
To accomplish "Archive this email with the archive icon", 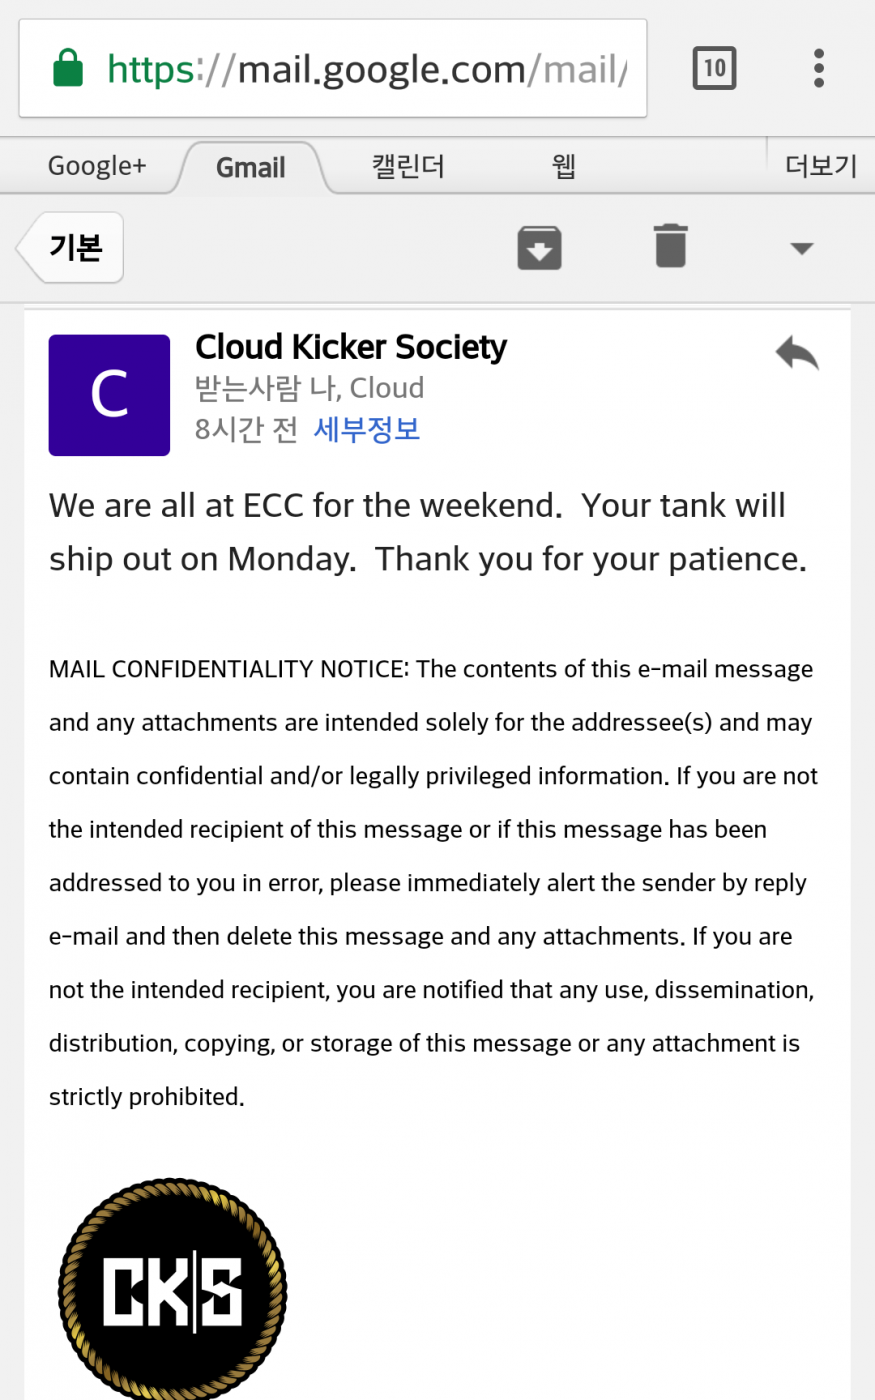I will tap(539, 247).
